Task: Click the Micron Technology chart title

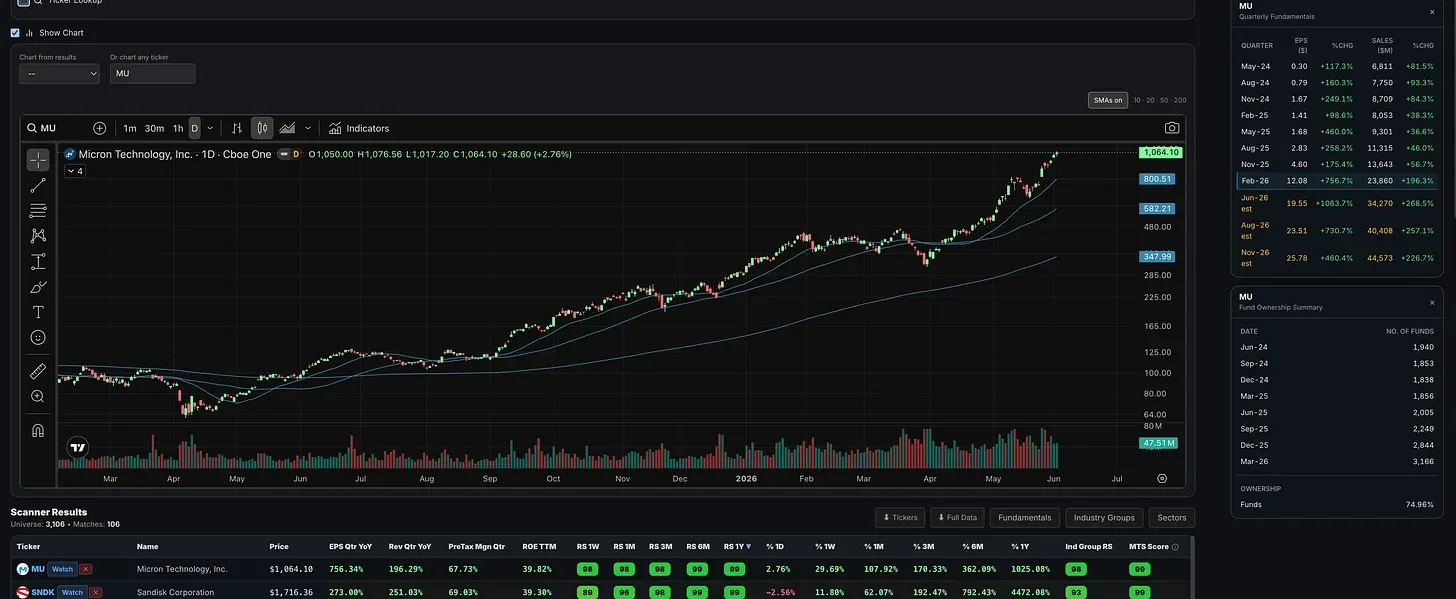Action: click(175, 154)
